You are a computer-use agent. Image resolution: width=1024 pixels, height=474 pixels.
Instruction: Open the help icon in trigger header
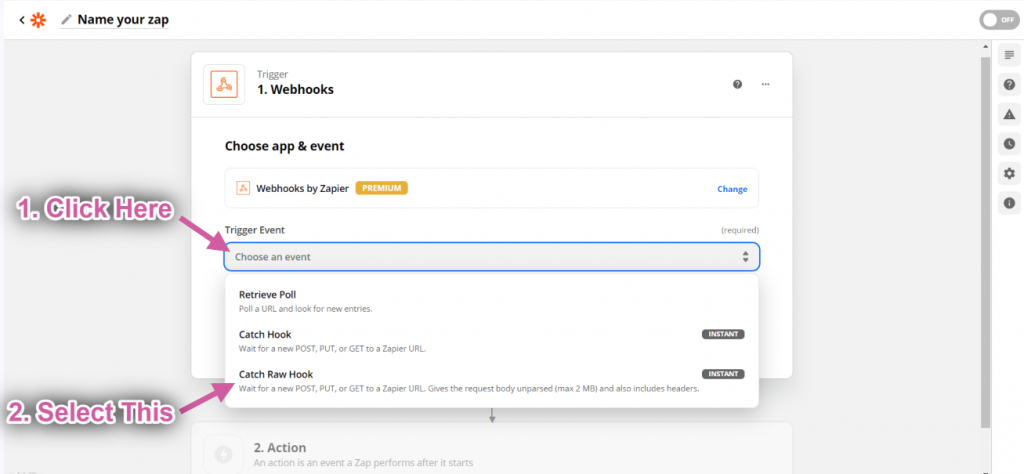point(737,84)
